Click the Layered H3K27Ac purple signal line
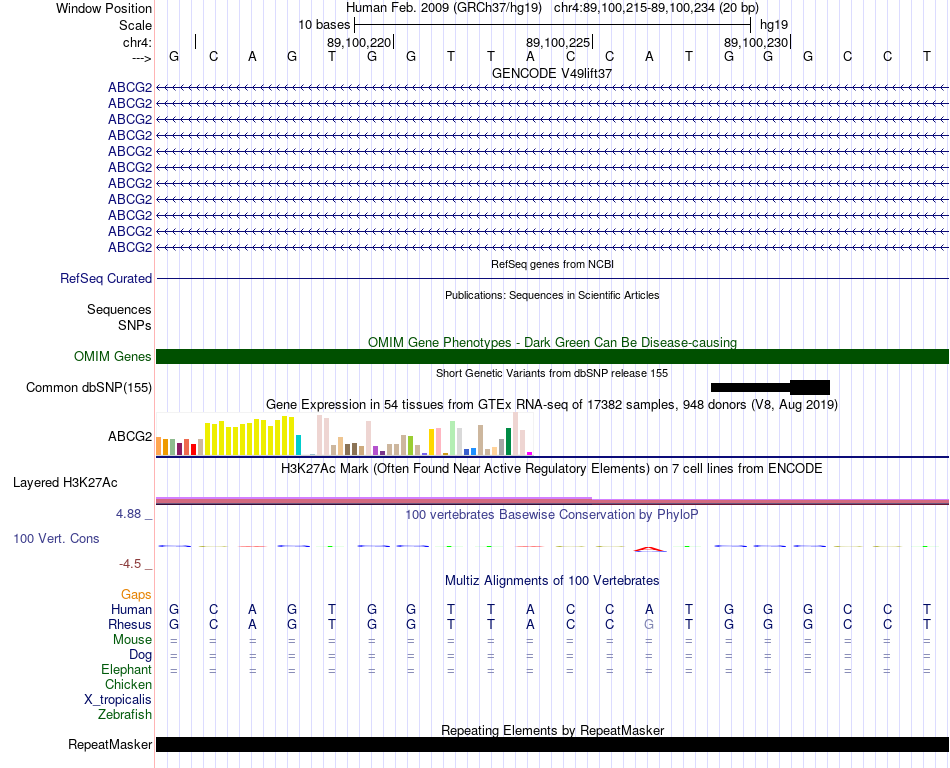The height and width of the screenshot is (768, 950). [x=552, y=501]
